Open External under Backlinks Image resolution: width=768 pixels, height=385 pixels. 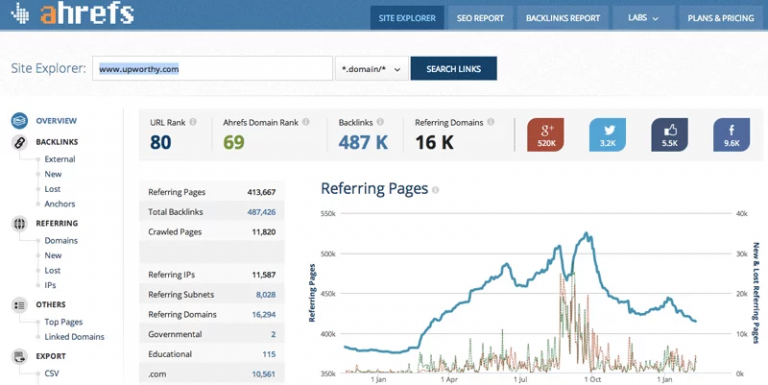(x=60, y=159)
